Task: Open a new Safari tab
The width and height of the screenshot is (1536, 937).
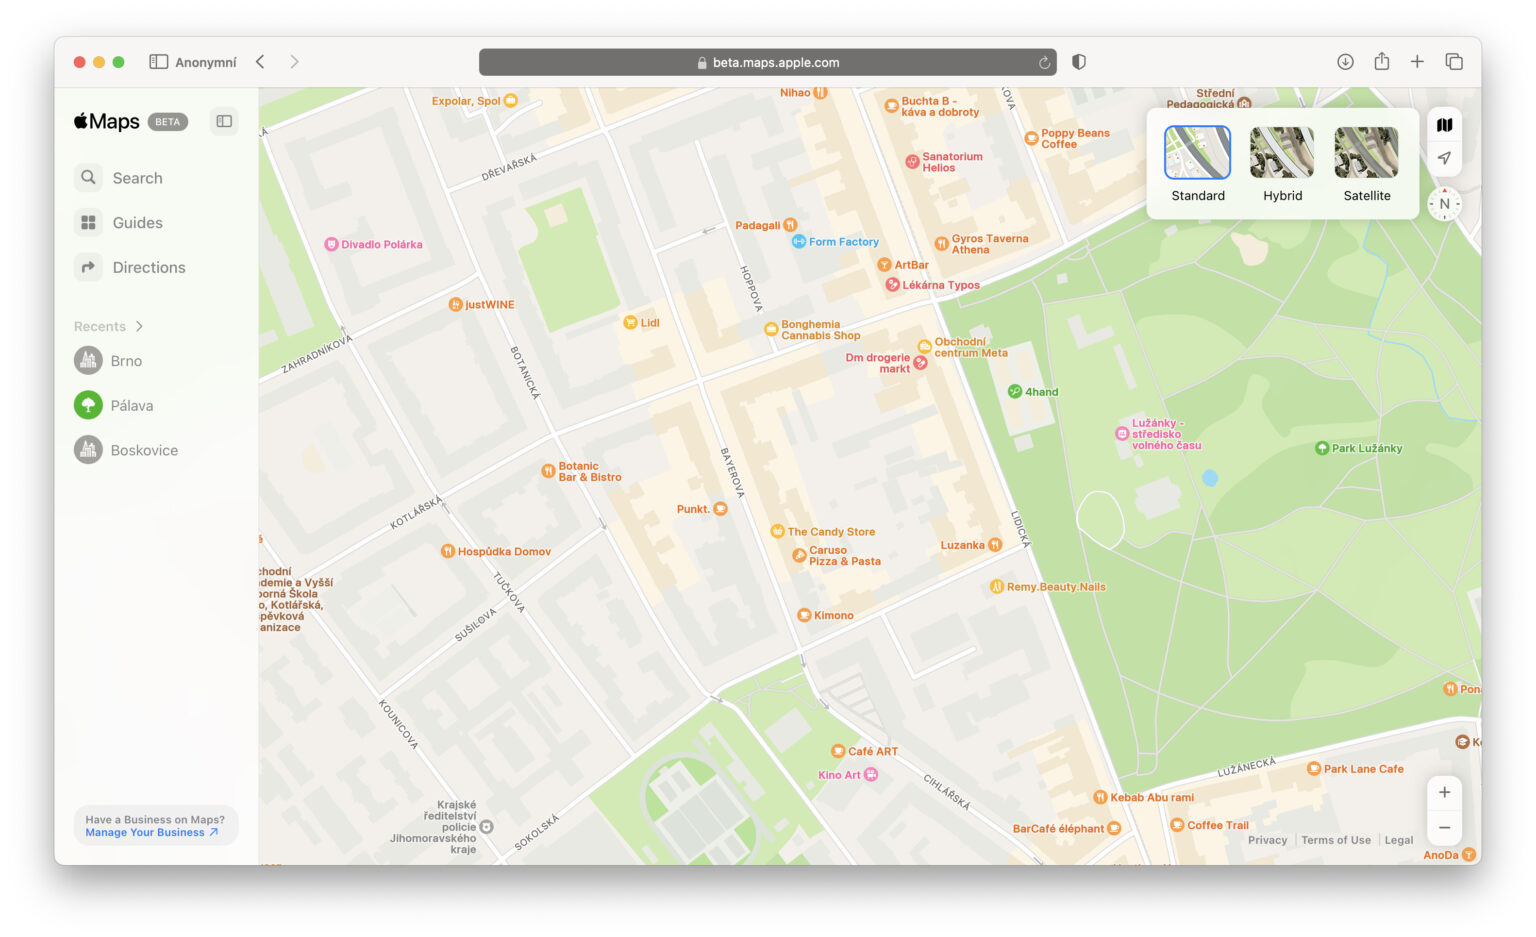Action: 1417,62
